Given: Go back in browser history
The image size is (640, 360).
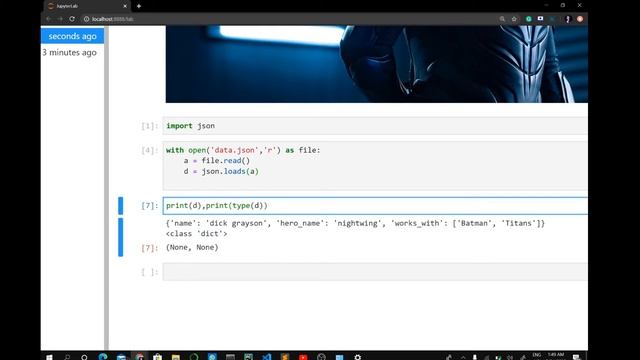Looking at the screenshot, I should 49,19.
